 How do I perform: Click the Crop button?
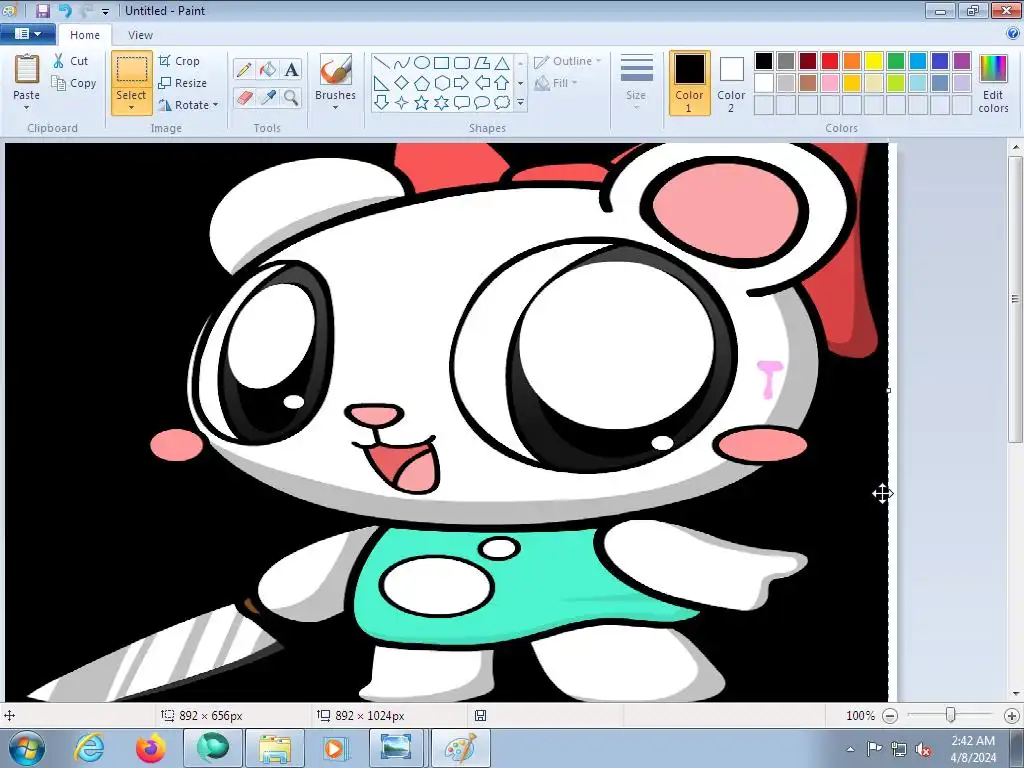(179, 61)
